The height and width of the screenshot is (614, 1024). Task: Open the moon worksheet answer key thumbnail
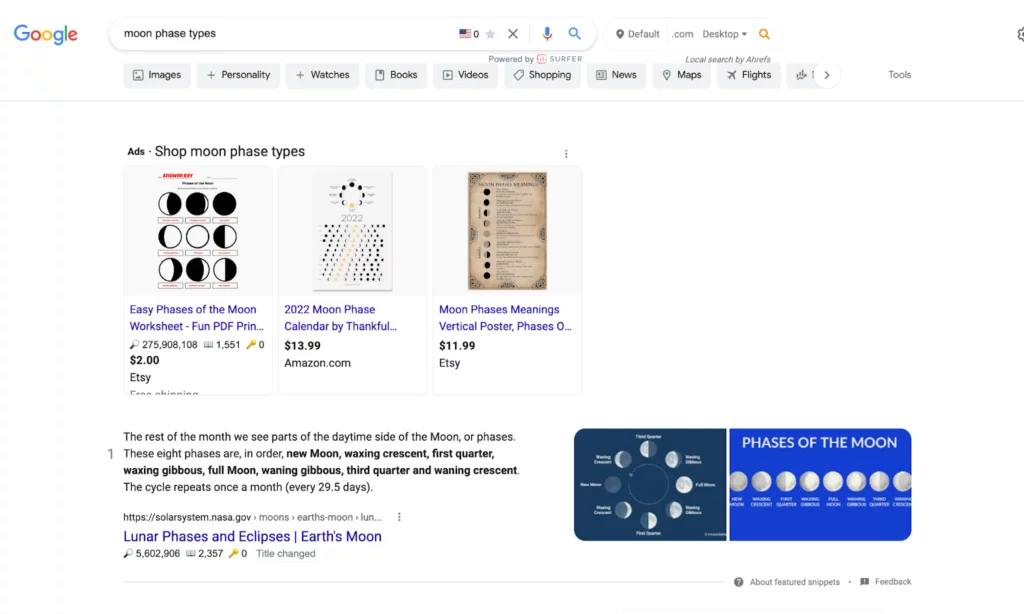pos(198,231)
